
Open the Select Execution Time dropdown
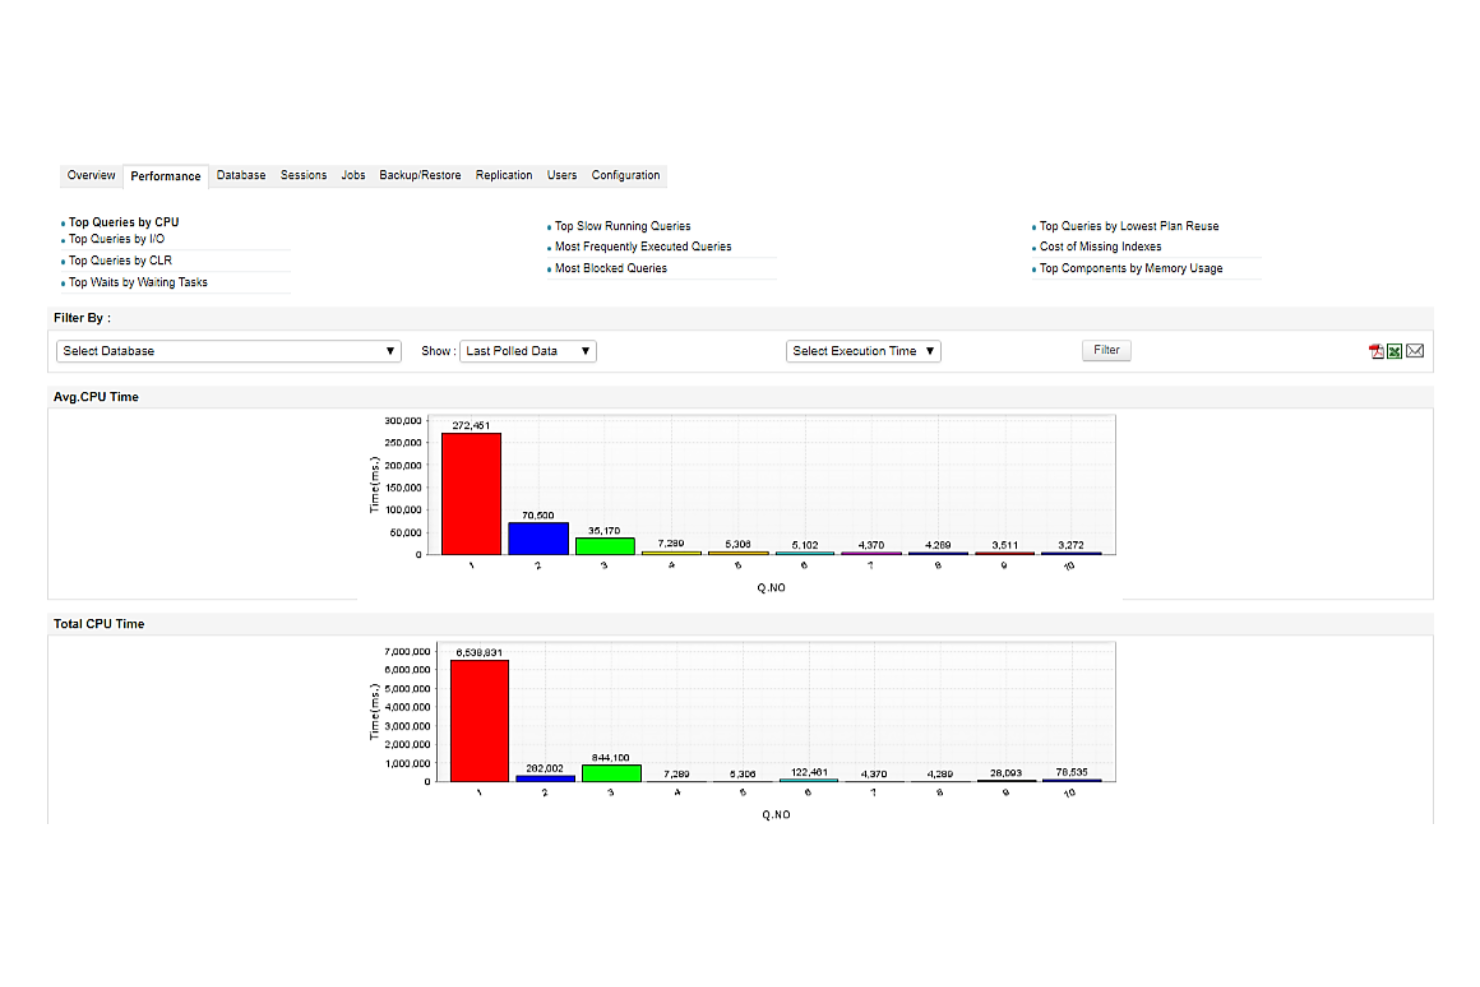point(862,351)
